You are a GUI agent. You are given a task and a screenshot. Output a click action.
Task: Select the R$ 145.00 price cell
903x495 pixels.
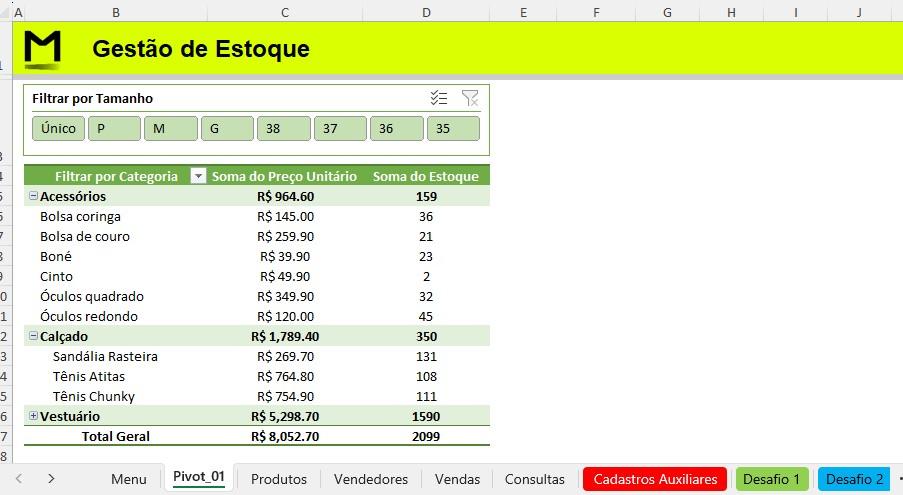click(x=285, y=216)
